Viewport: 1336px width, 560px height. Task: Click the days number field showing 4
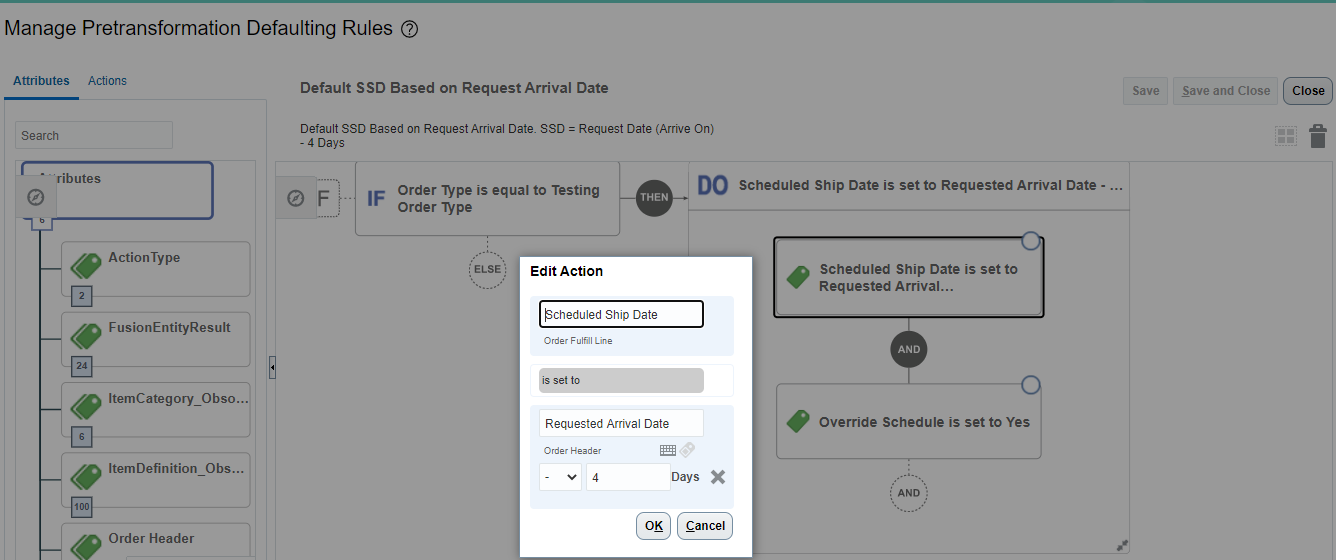coord(628,477)
